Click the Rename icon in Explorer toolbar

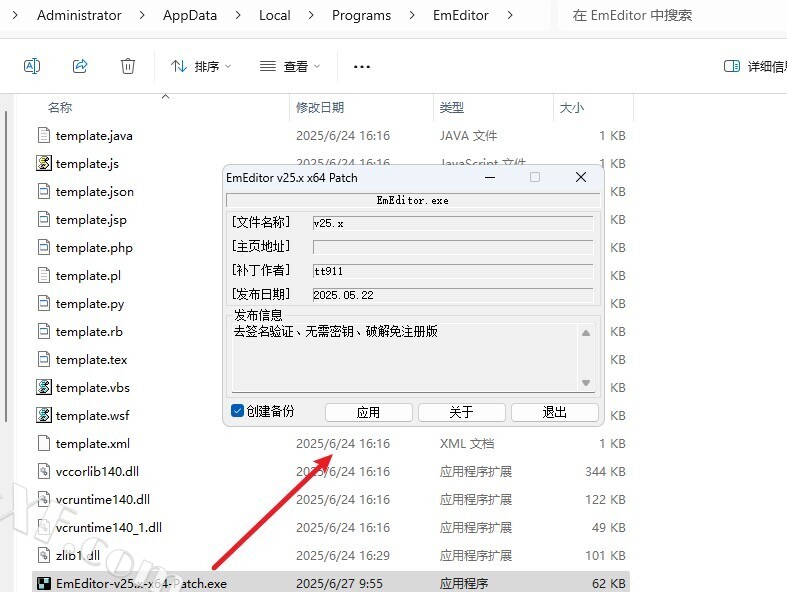[32, 66]
